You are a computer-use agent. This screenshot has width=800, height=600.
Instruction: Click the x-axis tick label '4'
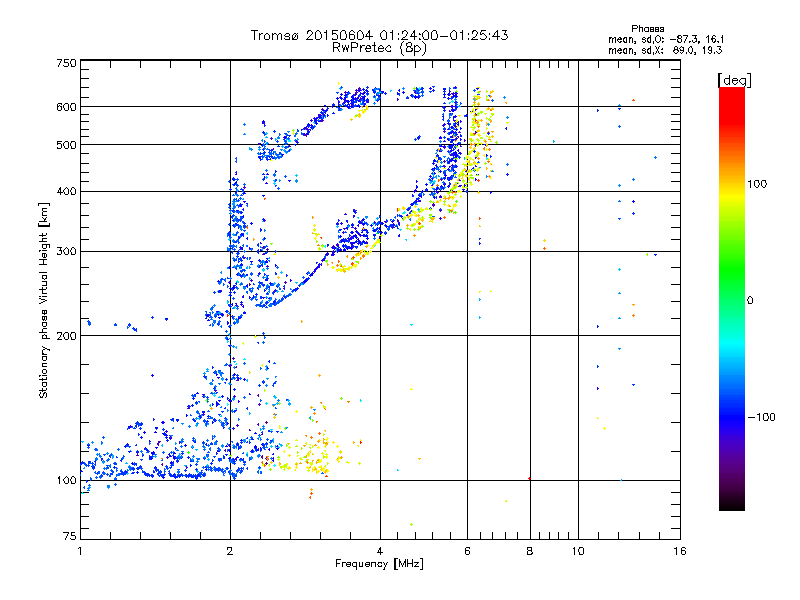[x=380, y=551]
